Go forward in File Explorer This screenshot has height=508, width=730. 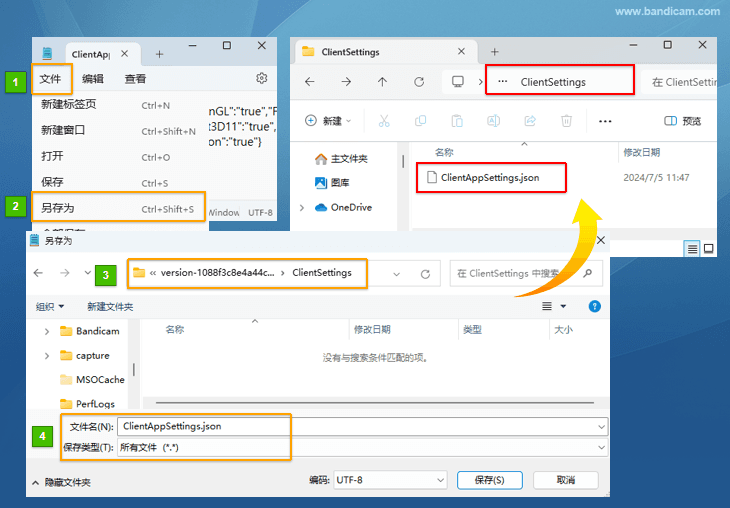pos(346,82)
